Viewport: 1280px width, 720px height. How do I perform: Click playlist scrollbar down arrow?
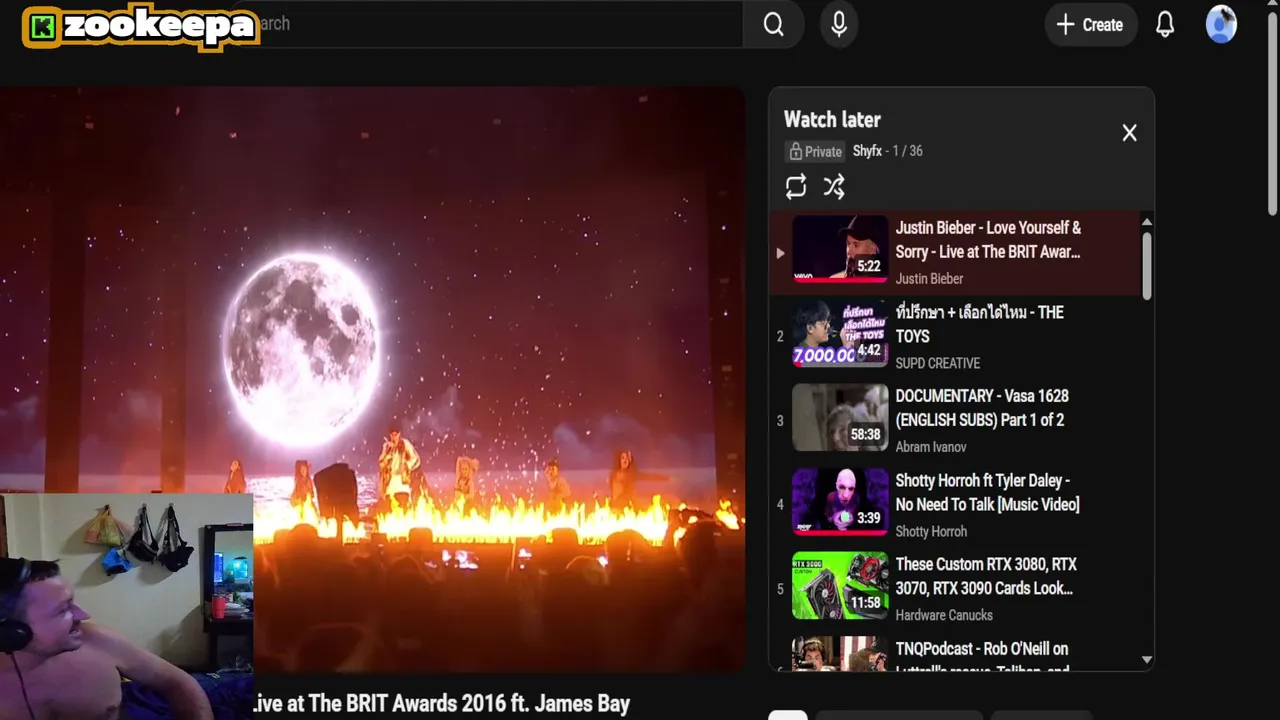[1147, 660]
